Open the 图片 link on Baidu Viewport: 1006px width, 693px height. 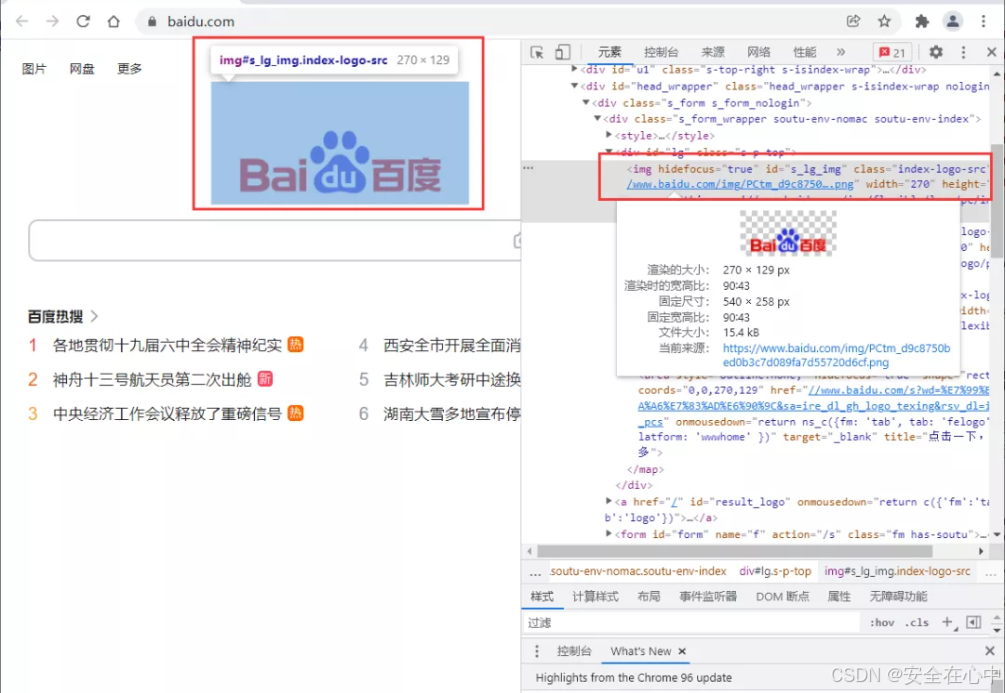(x=34, y=69)
